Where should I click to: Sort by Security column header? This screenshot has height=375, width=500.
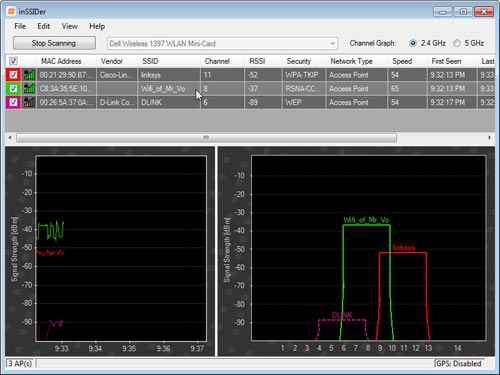(304, 61)
